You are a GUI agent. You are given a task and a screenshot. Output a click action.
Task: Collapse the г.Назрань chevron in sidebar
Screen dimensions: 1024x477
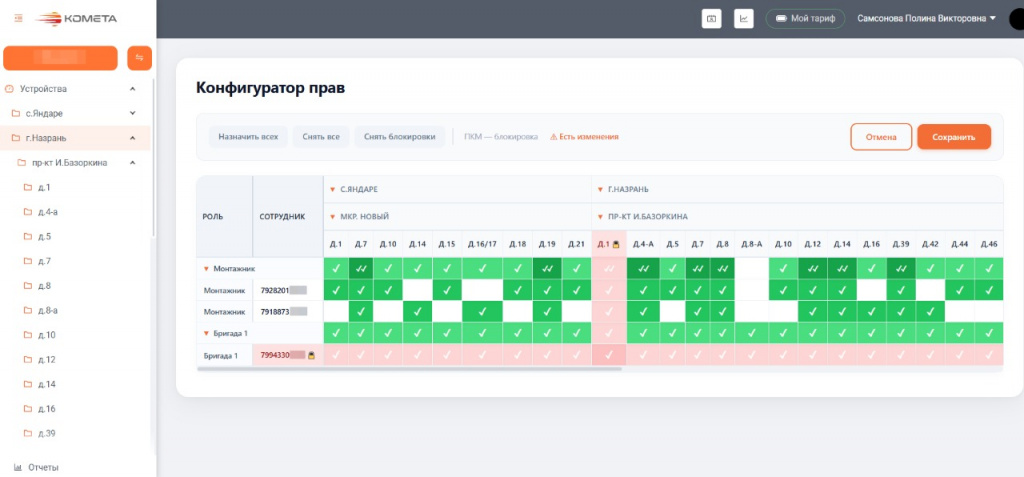[x=133, y=138]
